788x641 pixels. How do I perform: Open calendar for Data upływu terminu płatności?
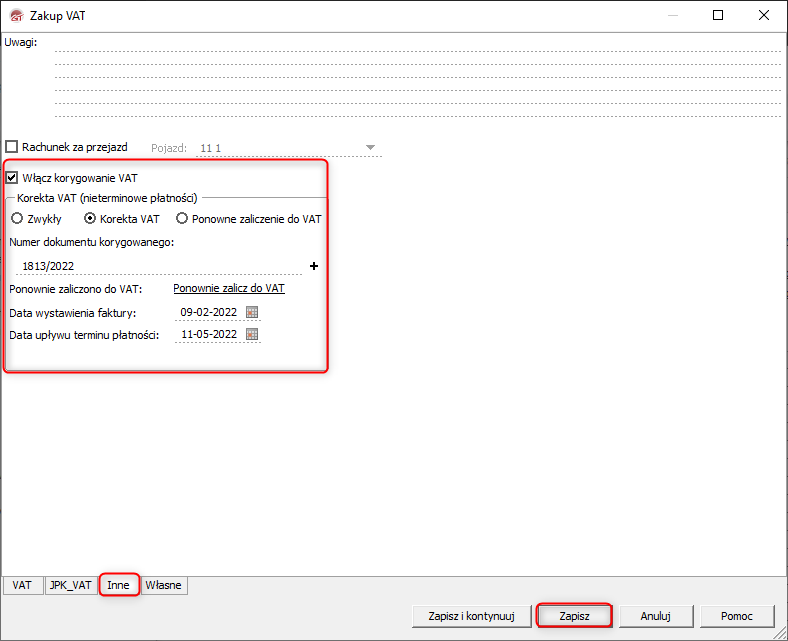252,334
